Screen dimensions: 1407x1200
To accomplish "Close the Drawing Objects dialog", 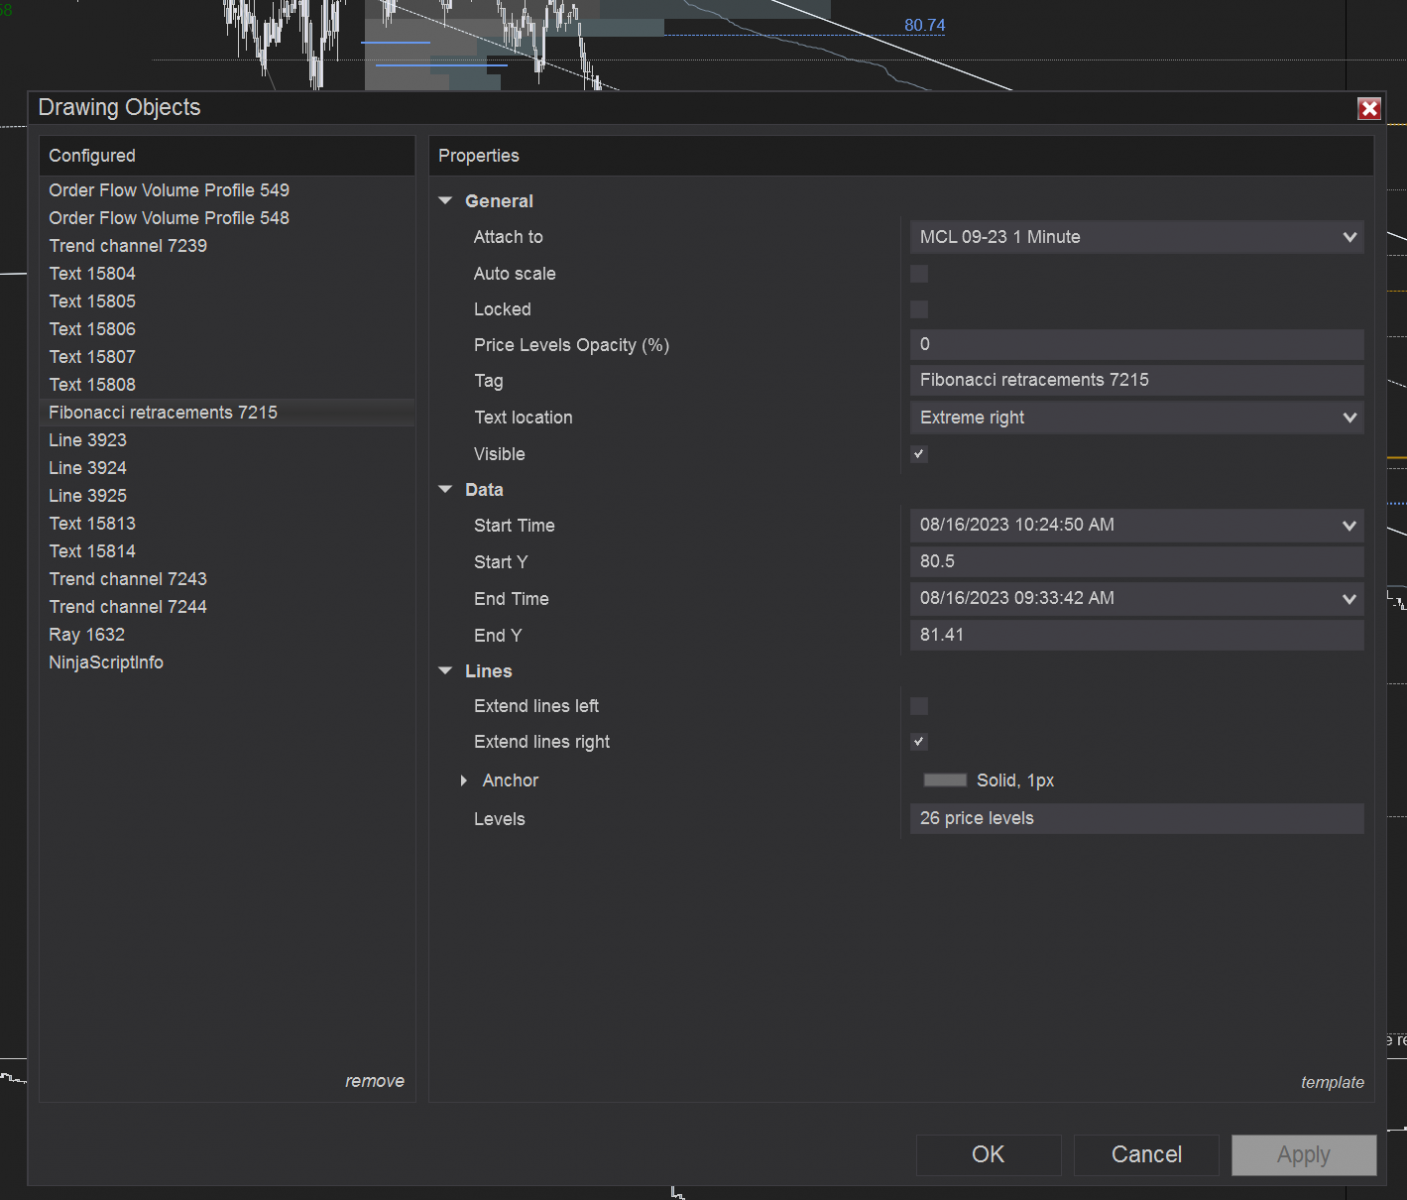I will (1368, 109).
